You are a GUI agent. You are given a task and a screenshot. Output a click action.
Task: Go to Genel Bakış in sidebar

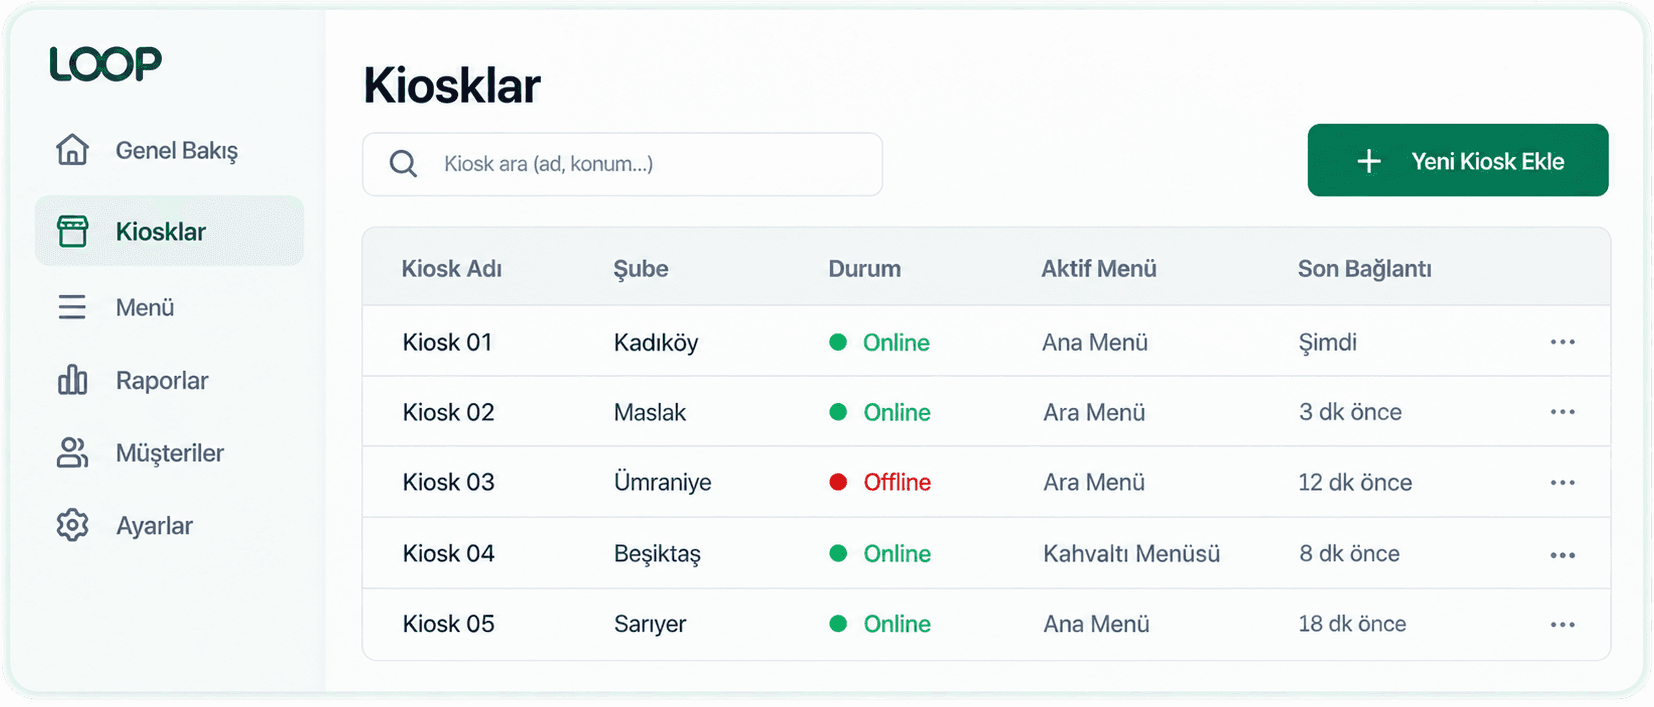(x=169, y=150)
